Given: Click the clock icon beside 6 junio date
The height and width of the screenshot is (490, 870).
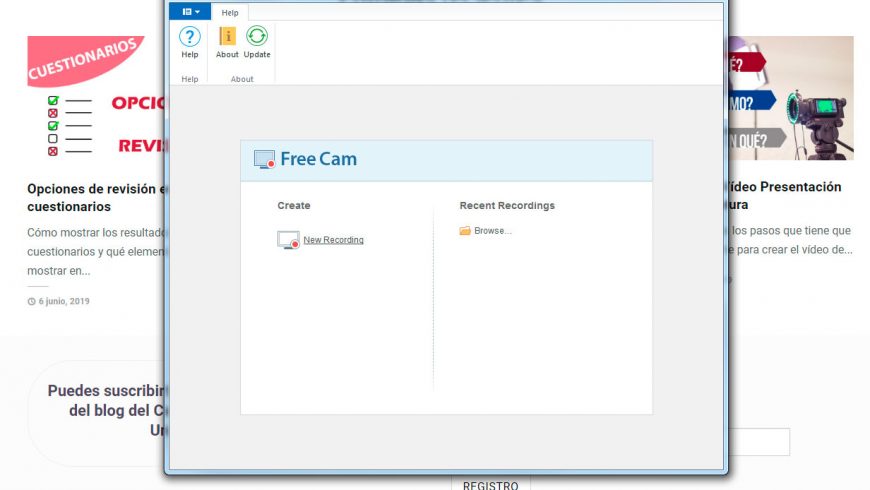Looking at the screenshot, I should 32,301.
